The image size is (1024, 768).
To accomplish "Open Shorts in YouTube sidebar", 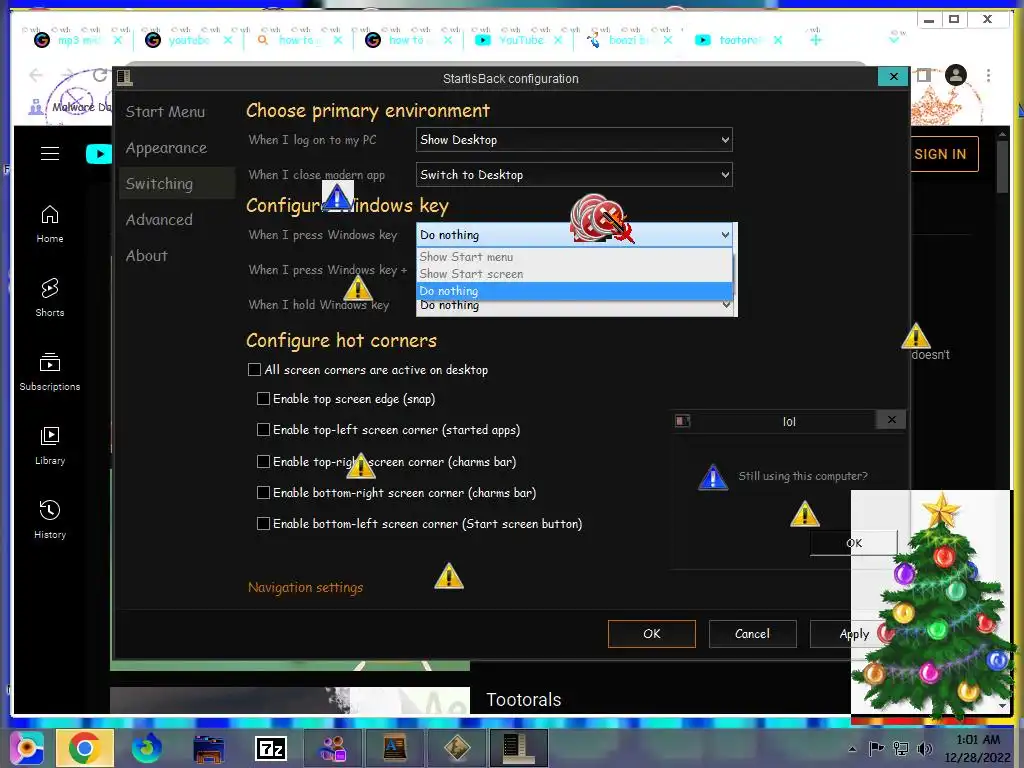I will (50, 298).
